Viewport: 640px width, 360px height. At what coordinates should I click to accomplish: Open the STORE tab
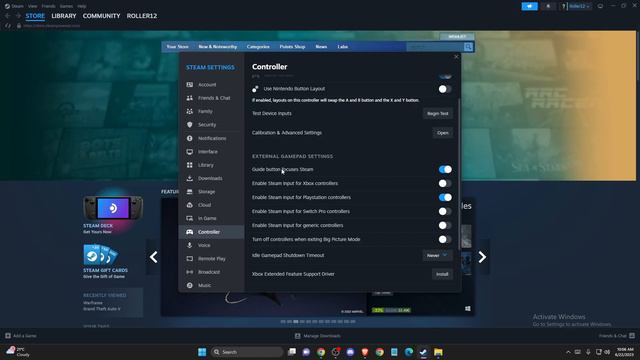pyautogui.click(x=35, y=16)
